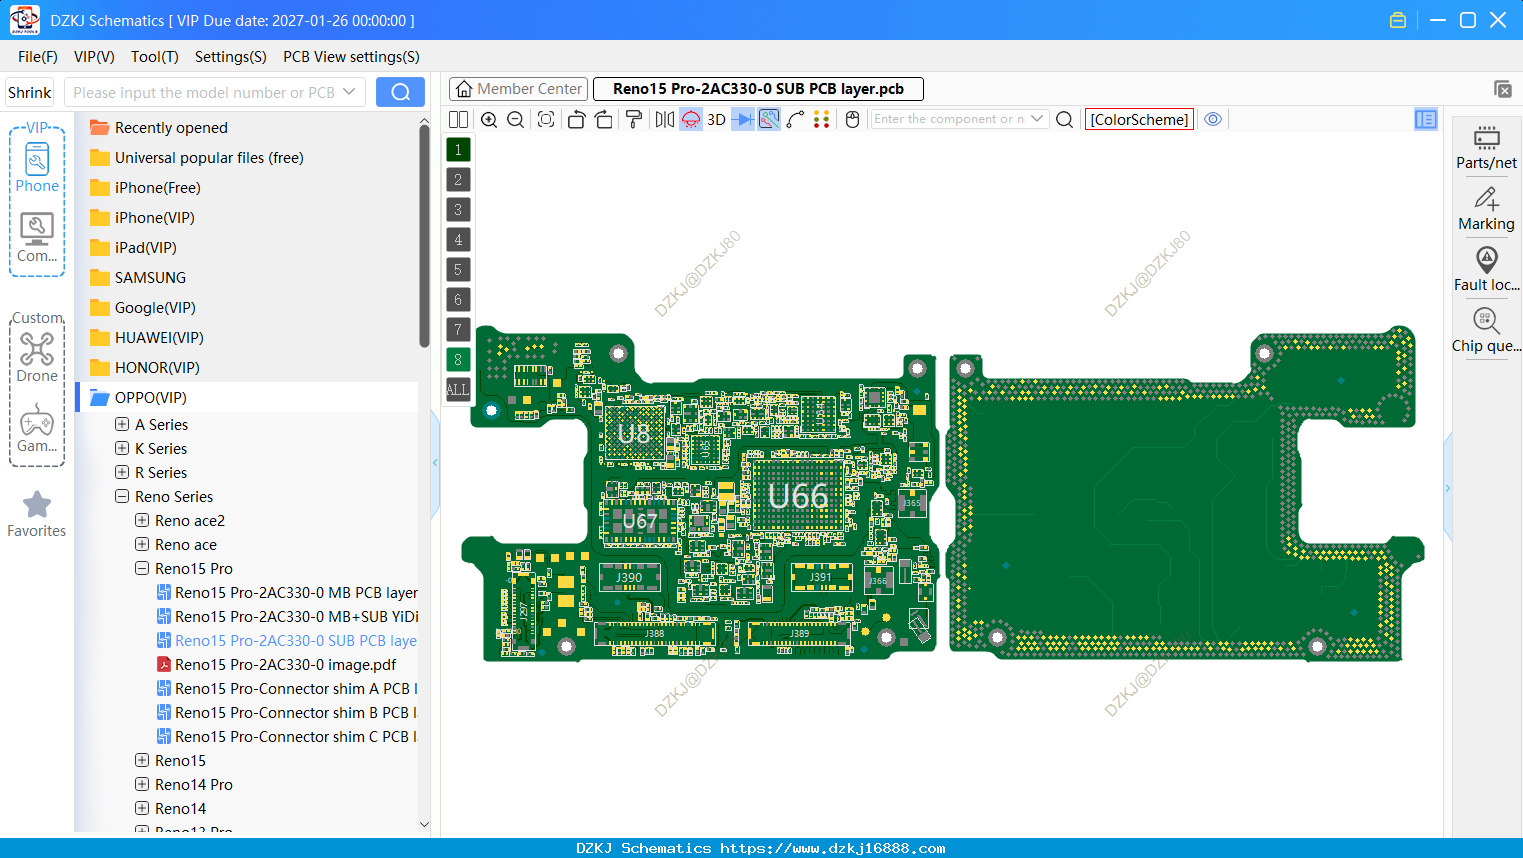This screenshot has height=858, width=1523.
Task: Collapse the Reno Series node
Action: (x=122, y=496)
